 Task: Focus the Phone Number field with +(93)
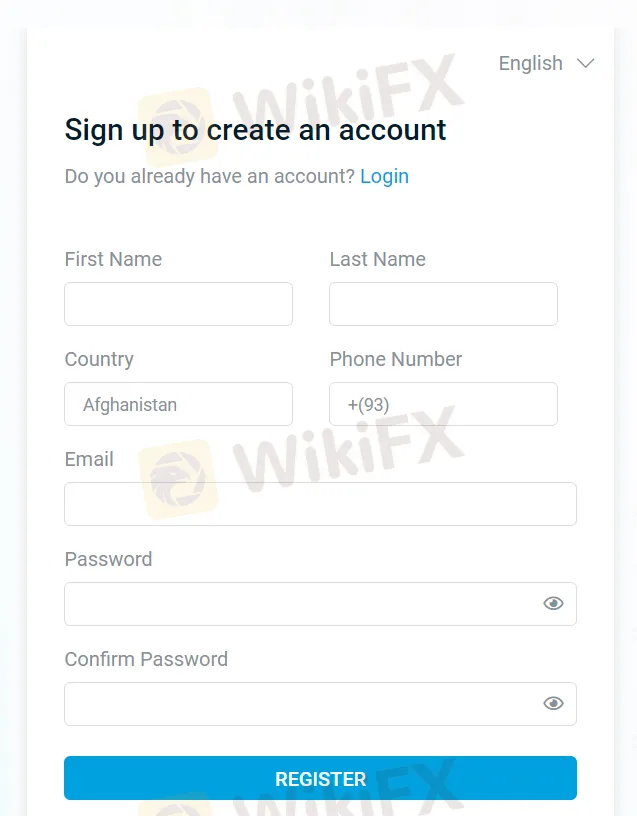point(443,404)
